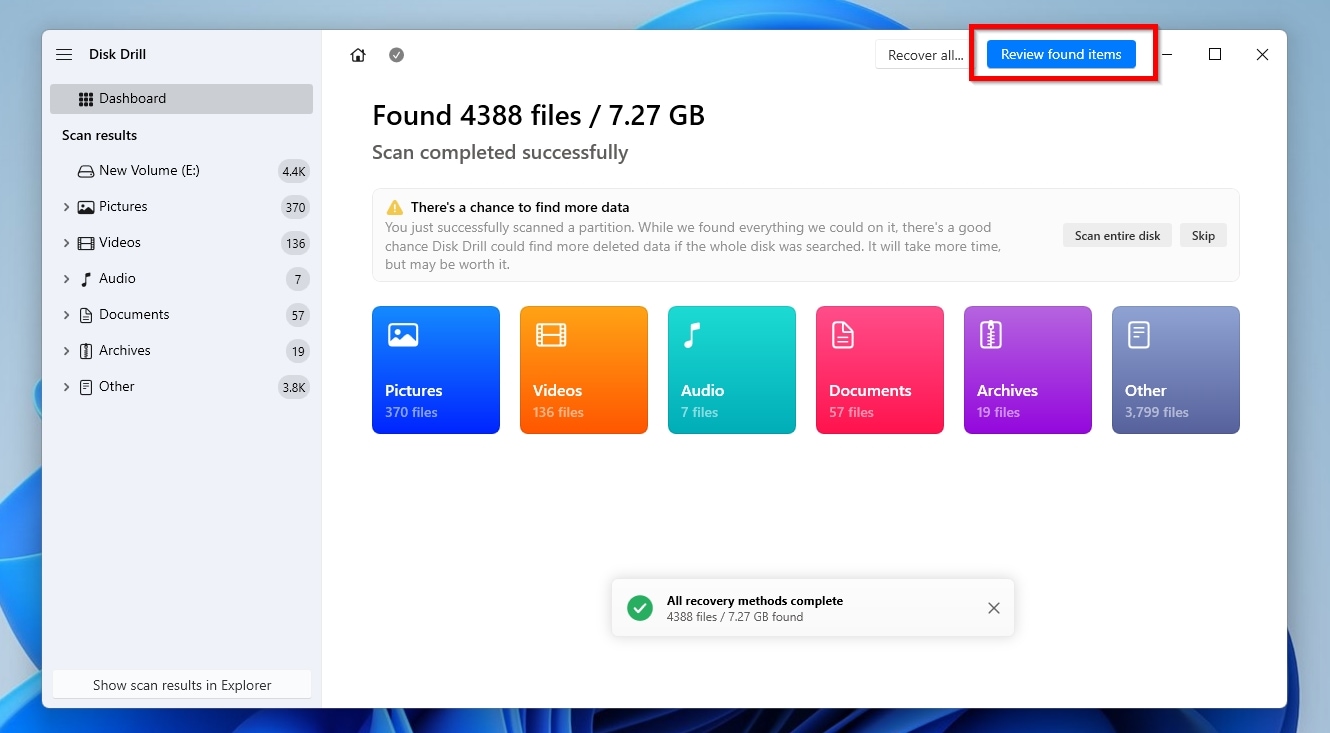Screen dimensions: 1330x733
Task: Expand the Videos tree in the sidebar
Action: 67,242
